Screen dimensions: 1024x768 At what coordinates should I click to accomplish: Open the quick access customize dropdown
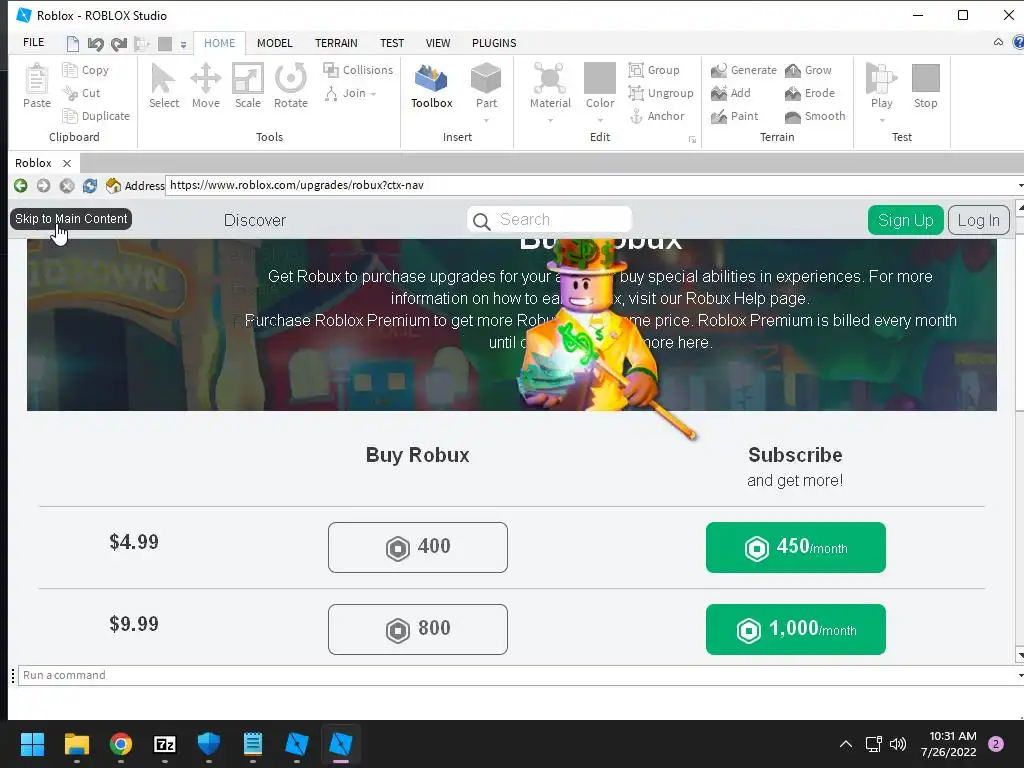(184, 44)
